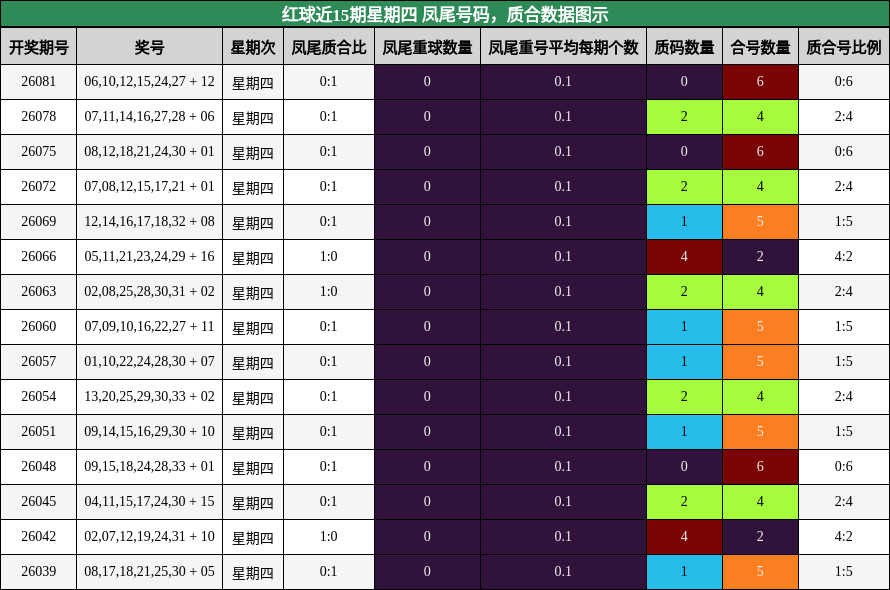Click the 质码数量 column header
This screenshot has height=590, width=890.
(x=684, y=47)
